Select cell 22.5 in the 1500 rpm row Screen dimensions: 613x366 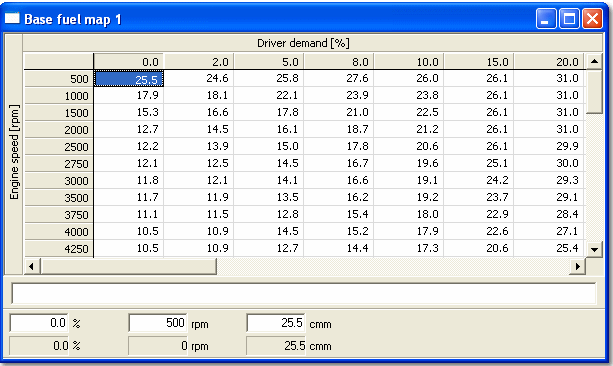(409, 112)
